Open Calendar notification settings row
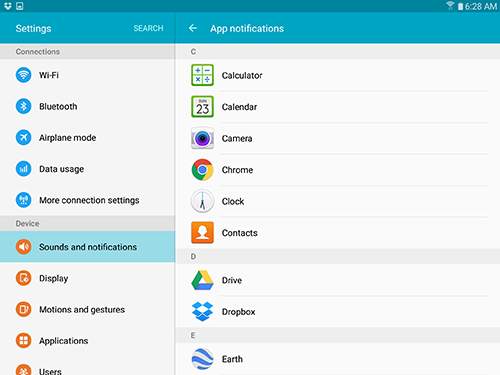This screenshot has height=375, width=500. tap(338, 107)
